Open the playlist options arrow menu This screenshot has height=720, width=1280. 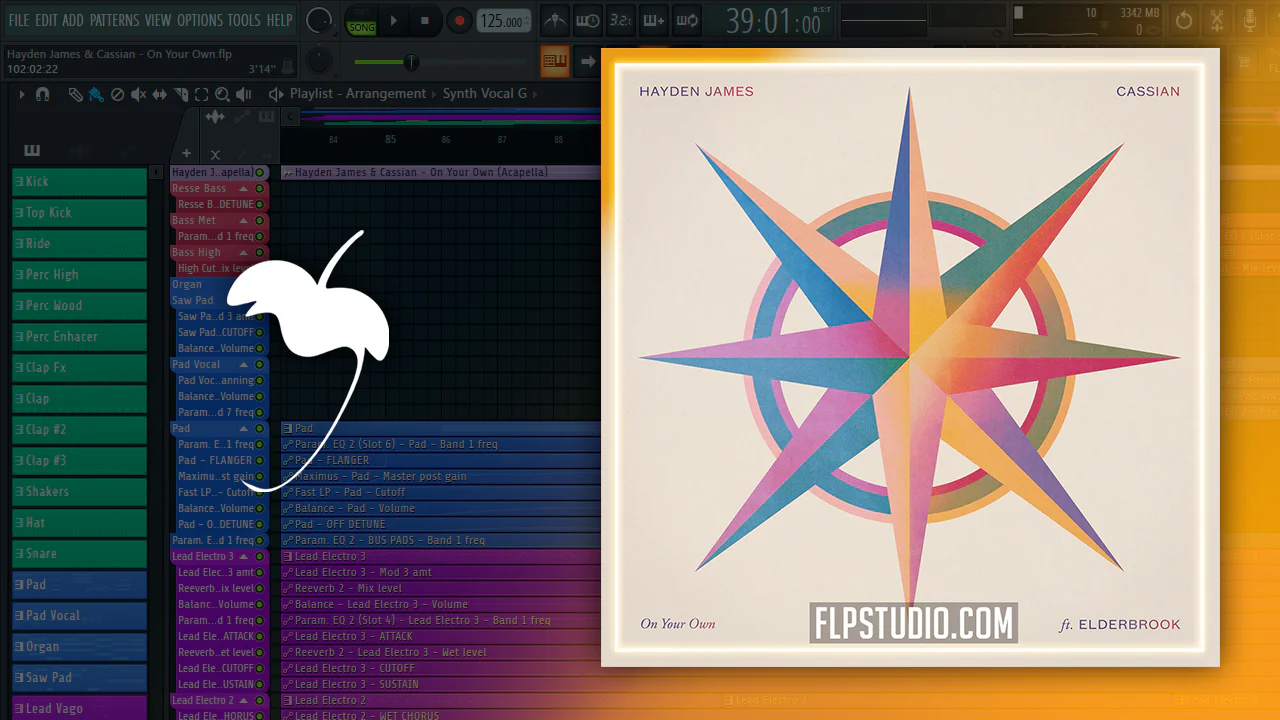pos(21,94)
